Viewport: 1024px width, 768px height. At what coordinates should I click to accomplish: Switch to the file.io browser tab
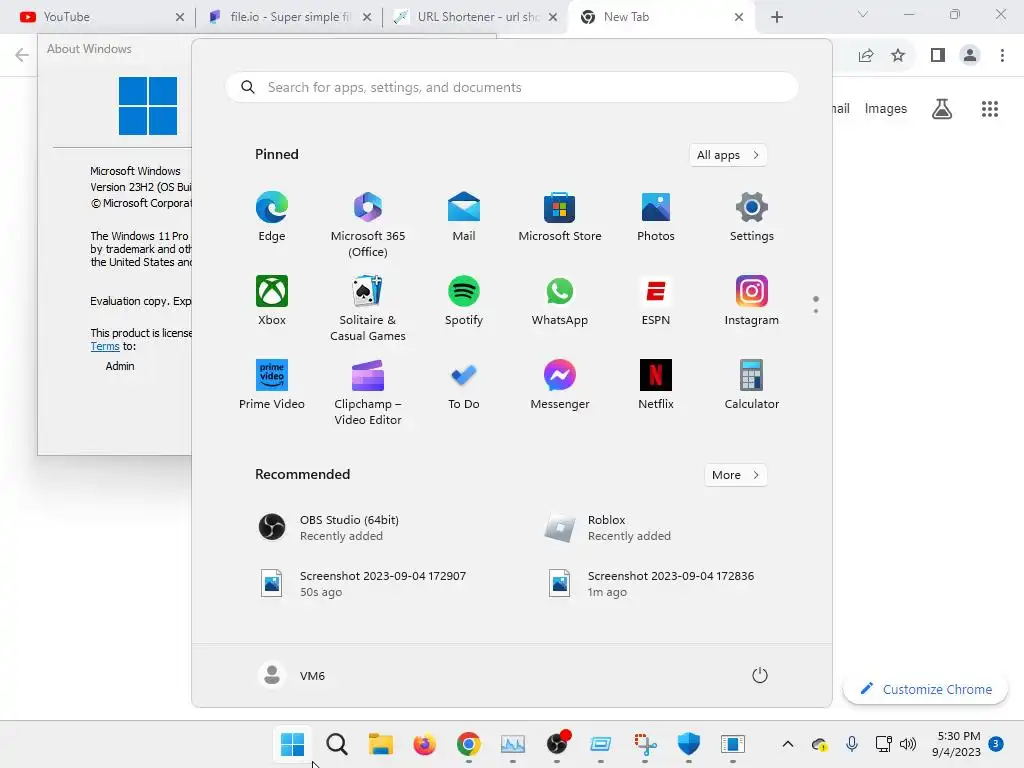click(x=287, y=17)
